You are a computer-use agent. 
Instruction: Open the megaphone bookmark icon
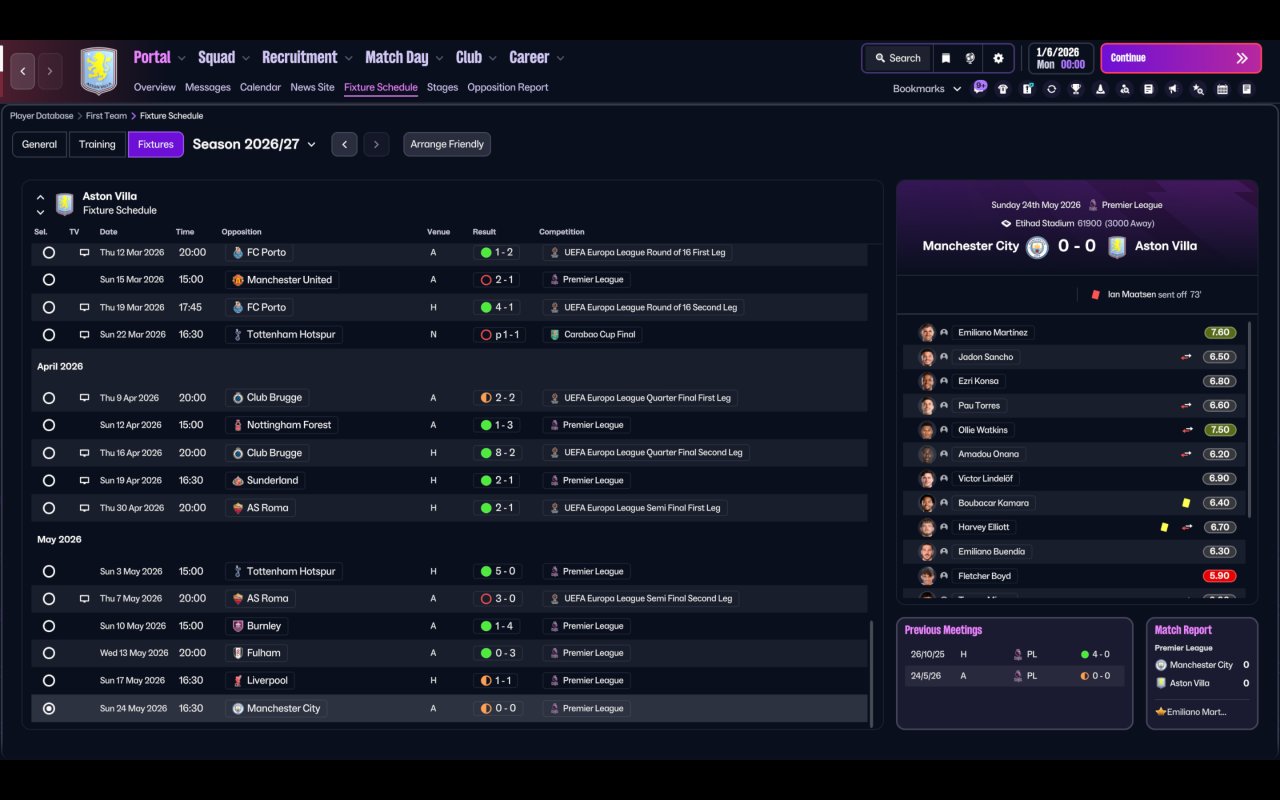(x=1173, y=89)
